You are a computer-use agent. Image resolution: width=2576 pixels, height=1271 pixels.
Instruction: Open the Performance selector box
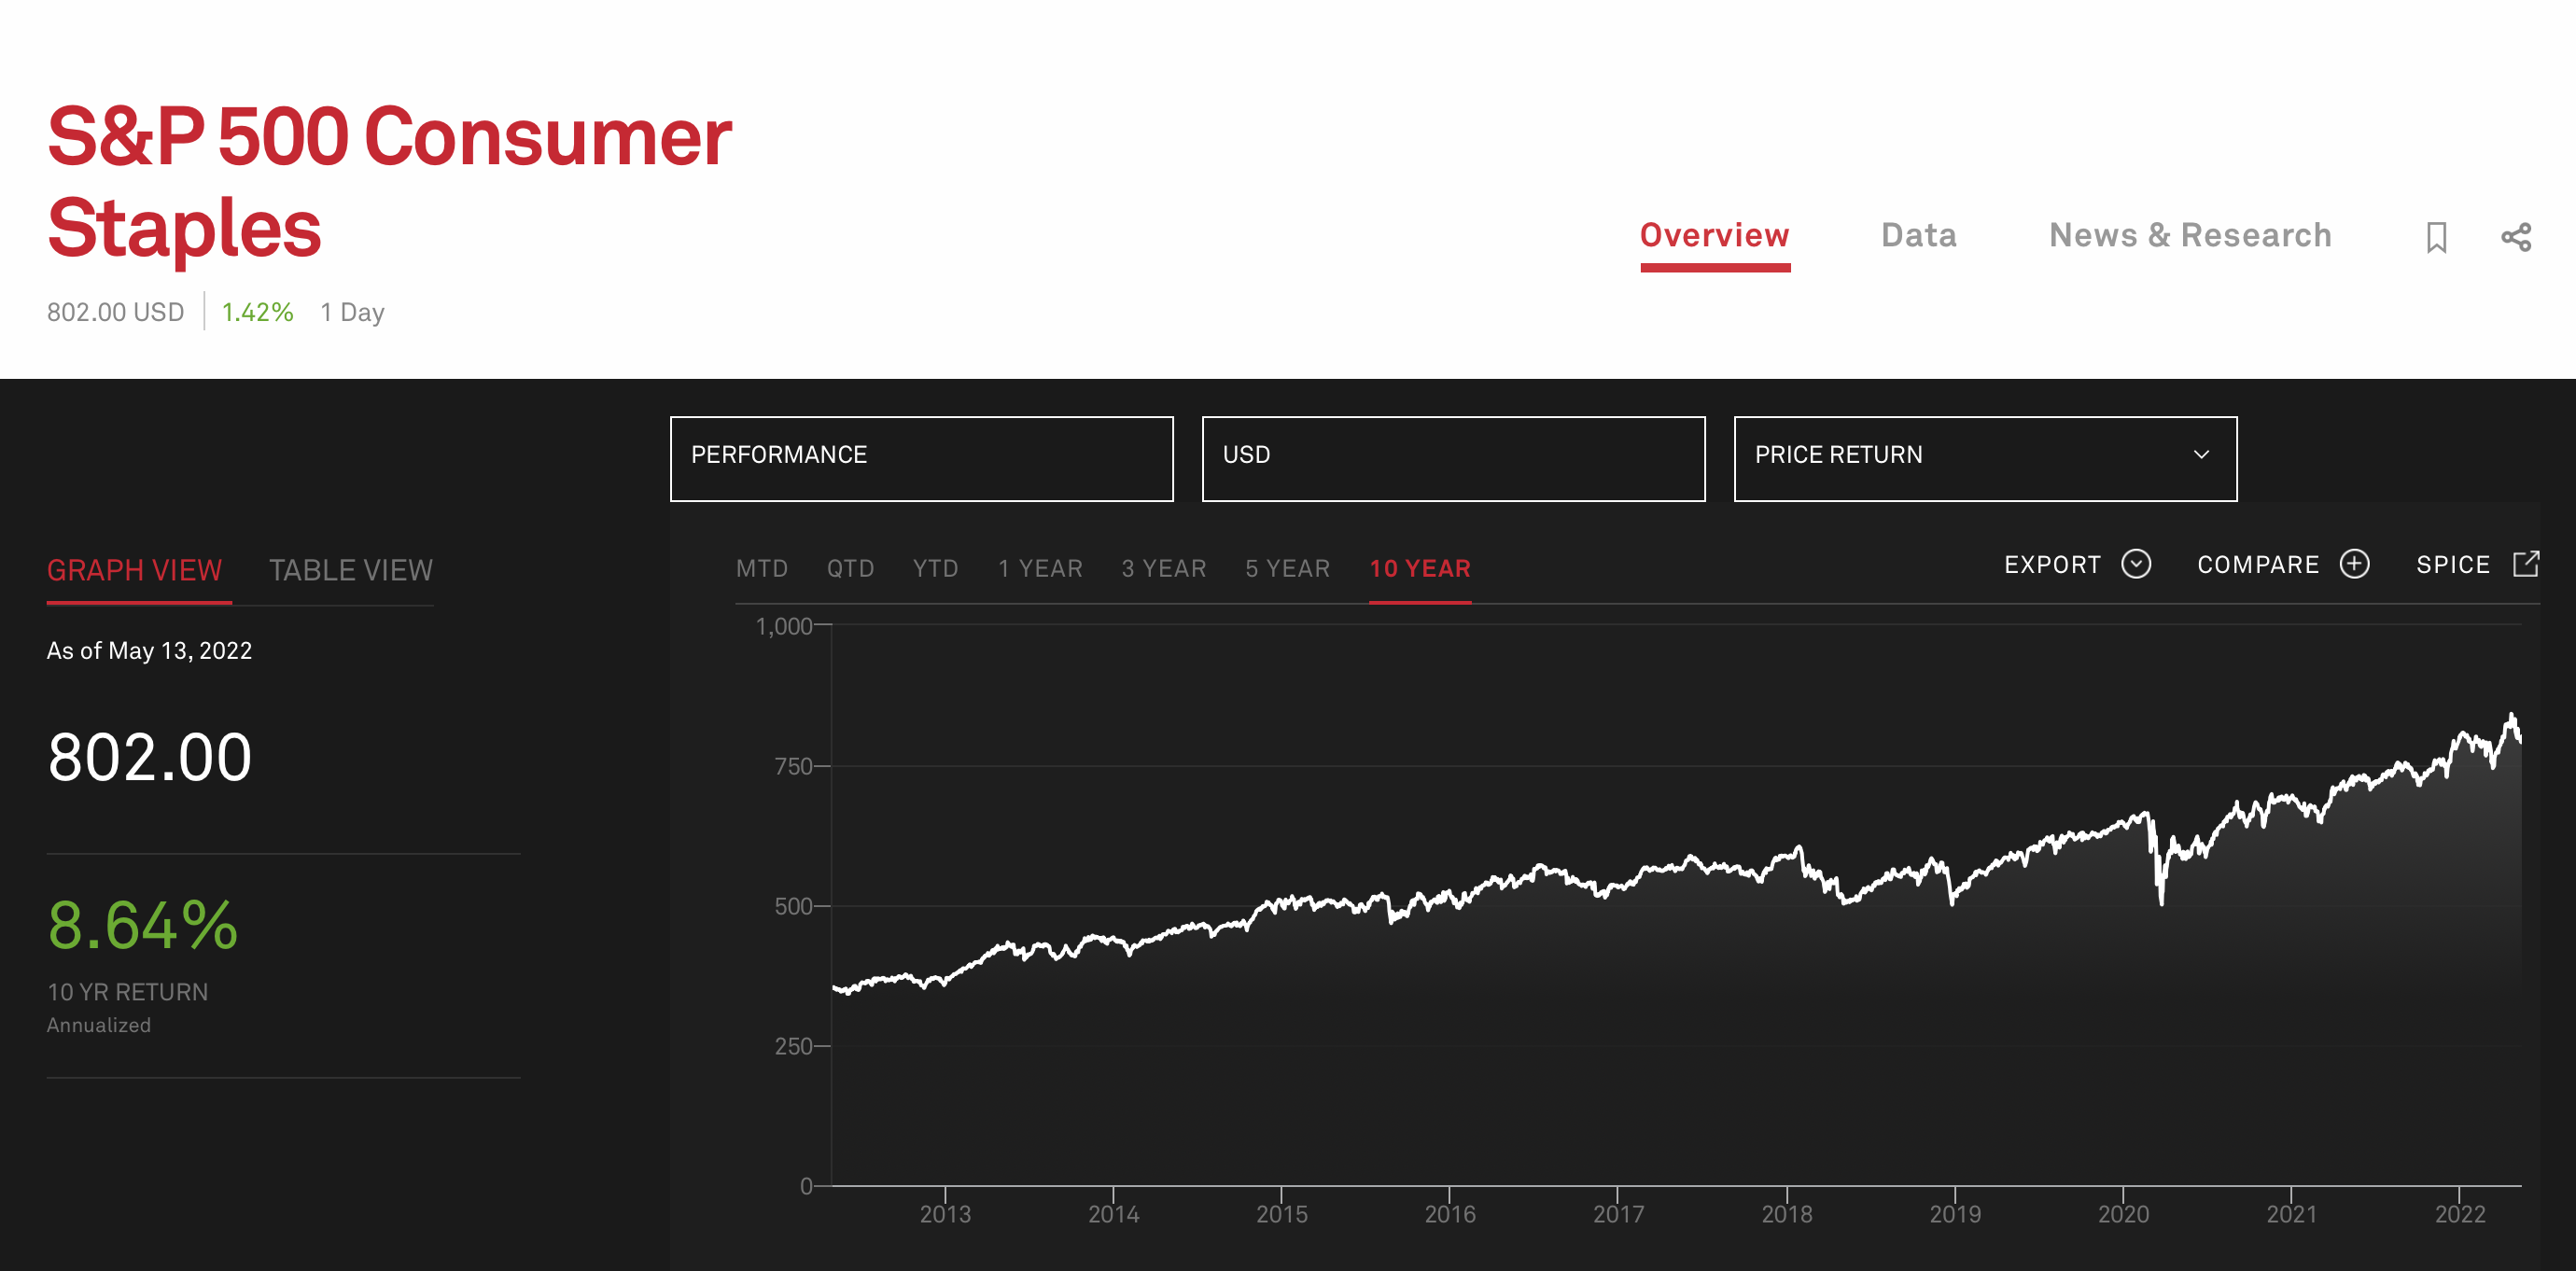point(921,459)
